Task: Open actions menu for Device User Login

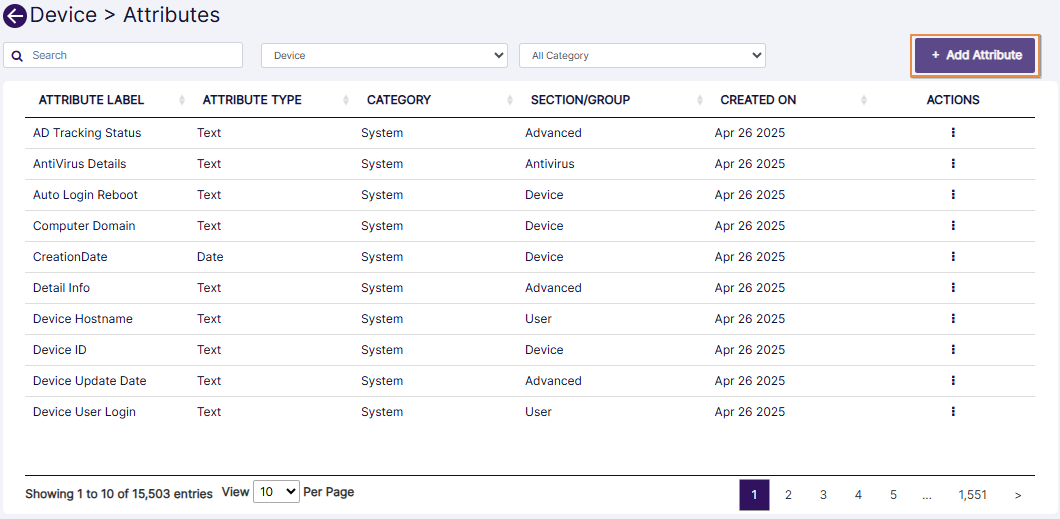Action: point(953,412)
